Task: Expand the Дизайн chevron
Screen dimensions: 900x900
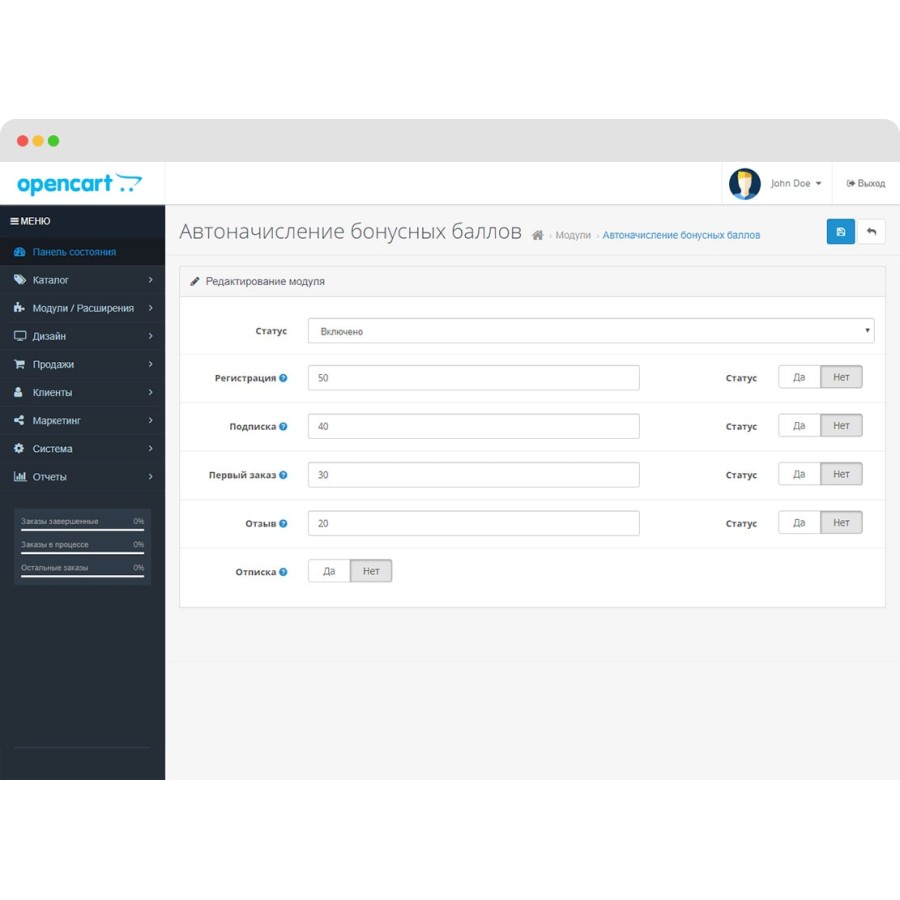Action: click(x=150, y=336)
